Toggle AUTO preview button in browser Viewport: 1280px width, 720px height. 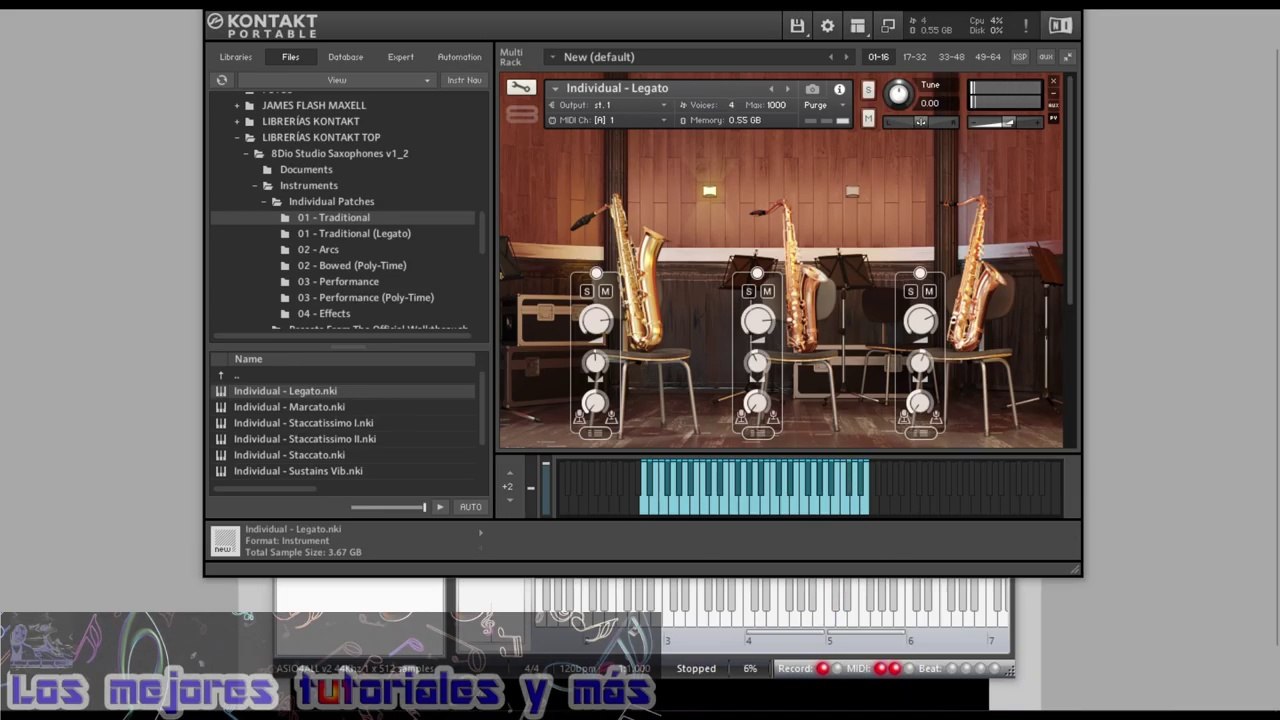pos(471,507)
